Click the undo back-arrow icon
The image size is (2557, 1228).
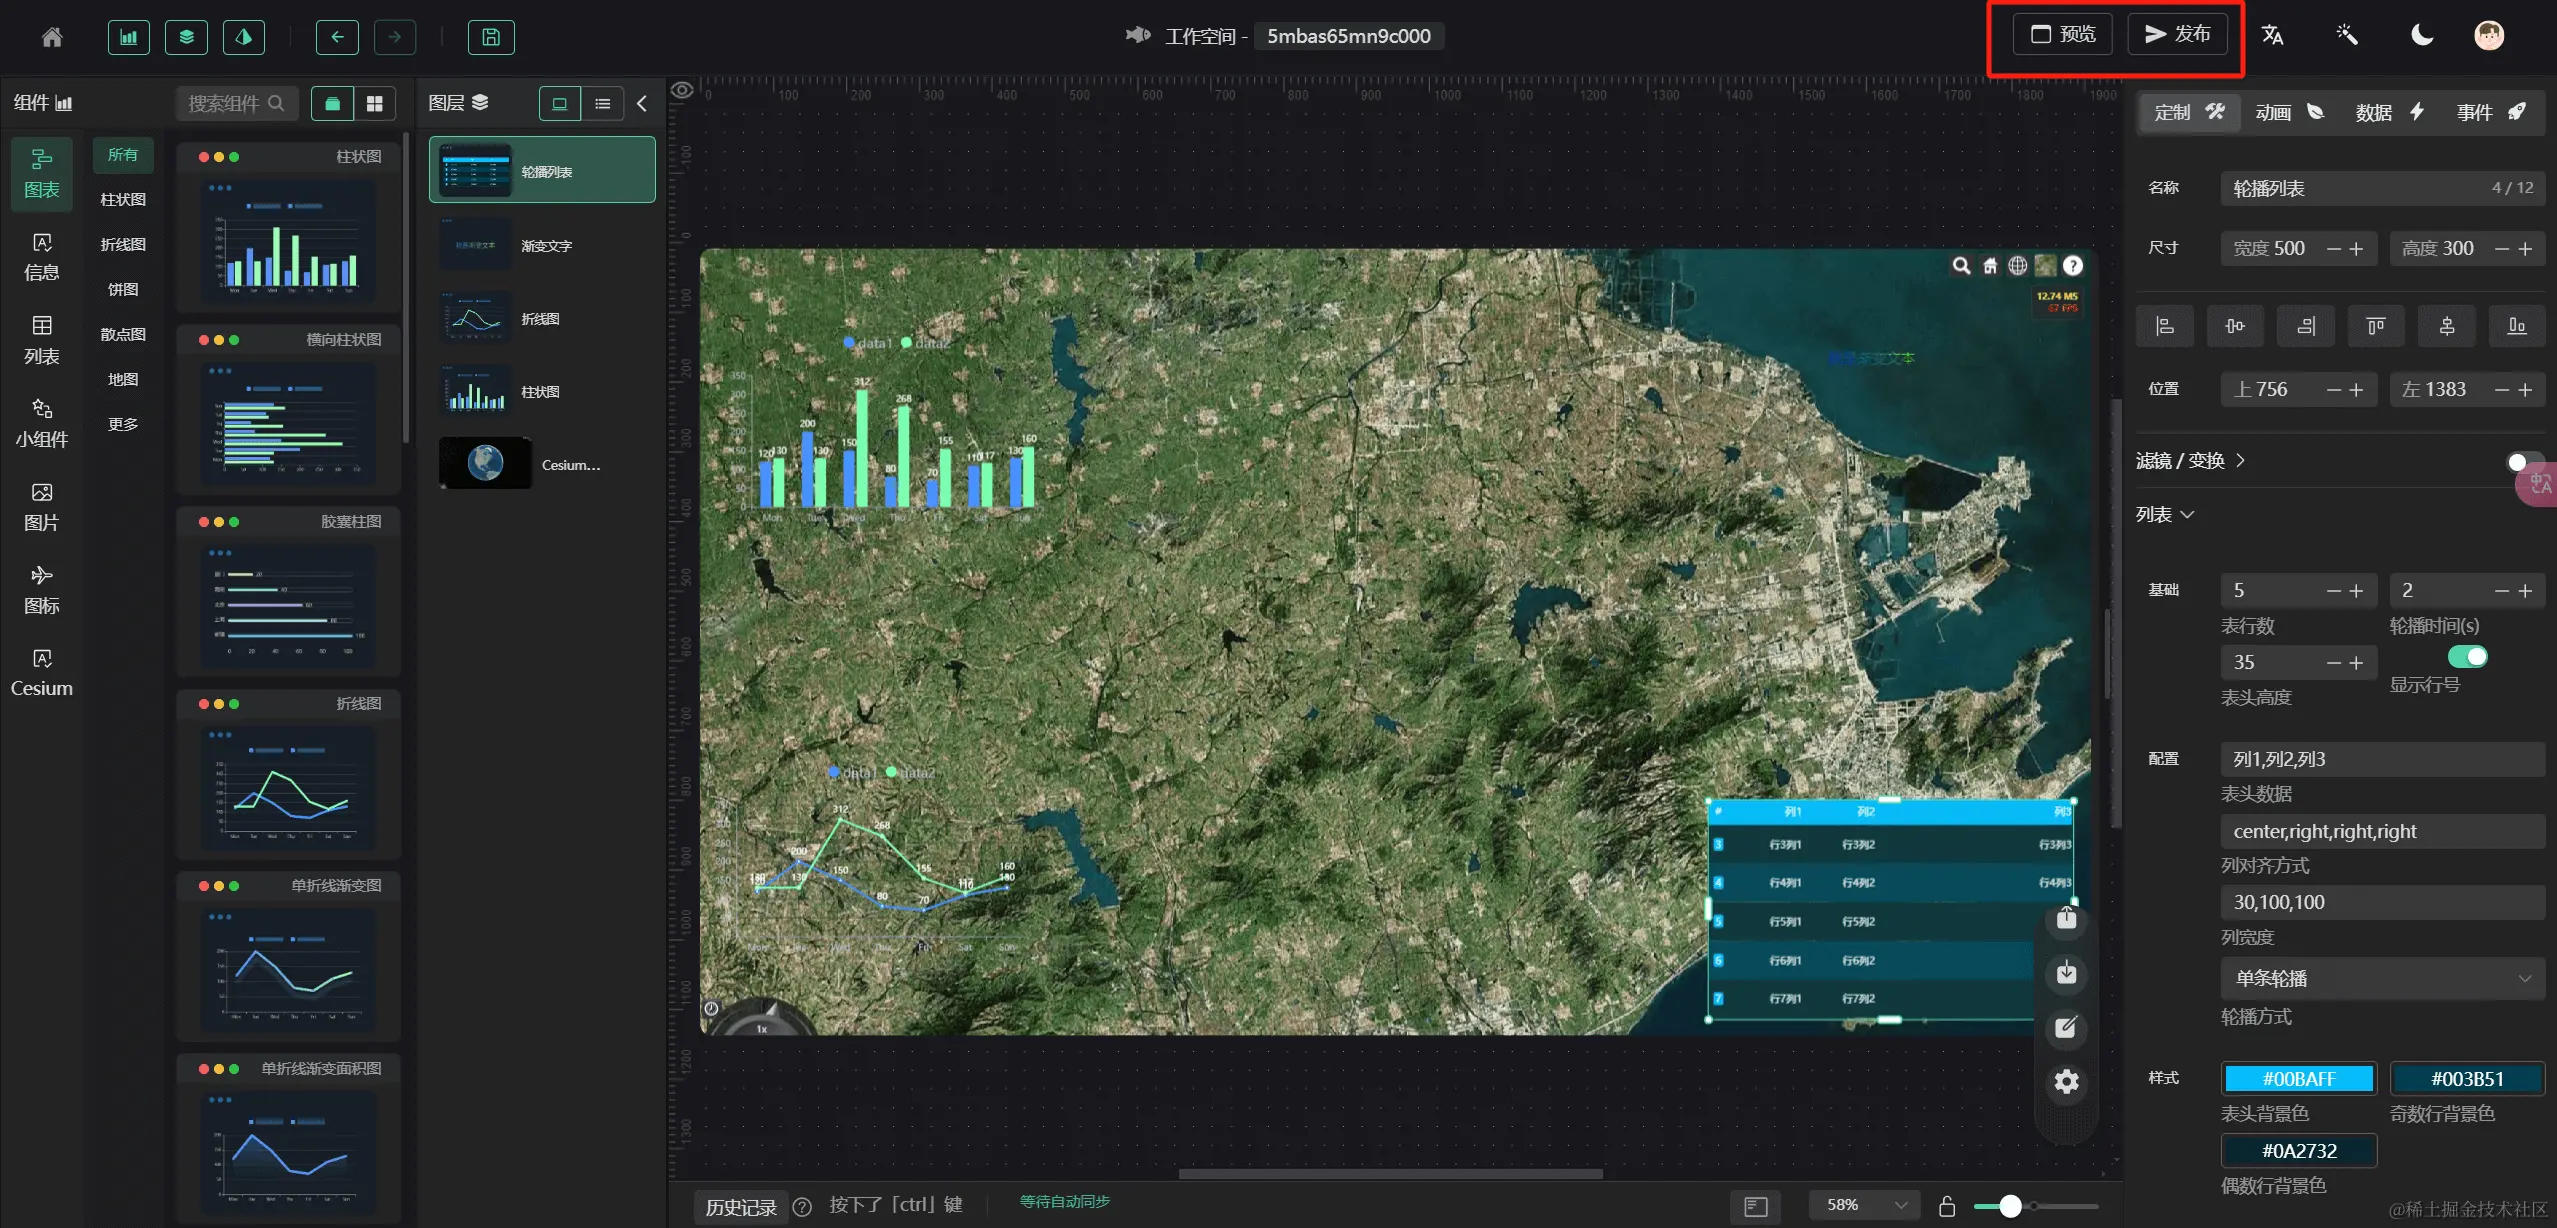(x=337, y=37)
